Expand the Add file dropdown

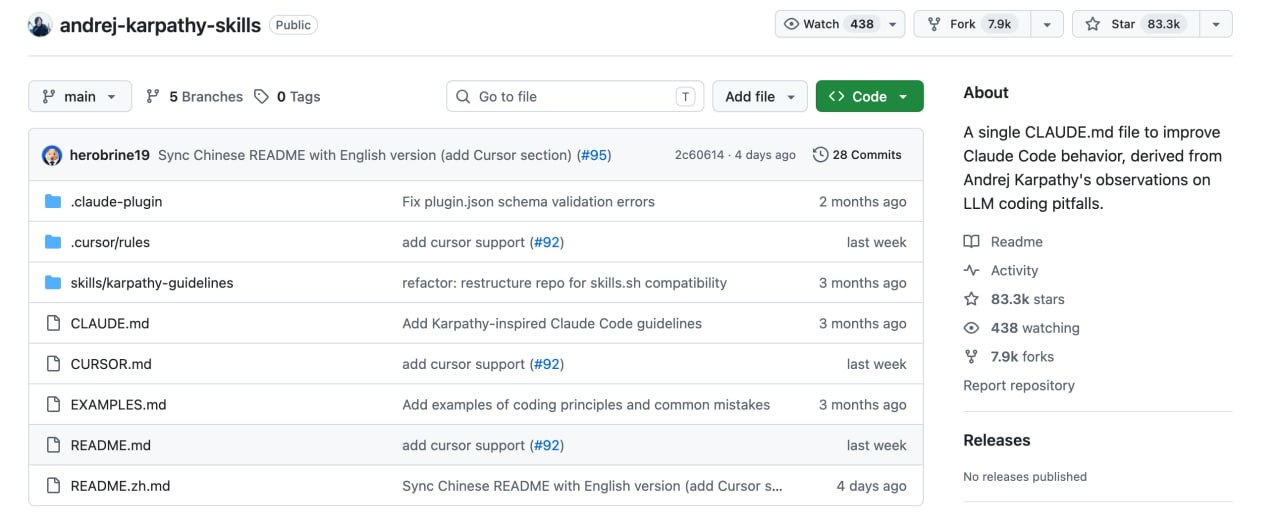click(760, 96)
